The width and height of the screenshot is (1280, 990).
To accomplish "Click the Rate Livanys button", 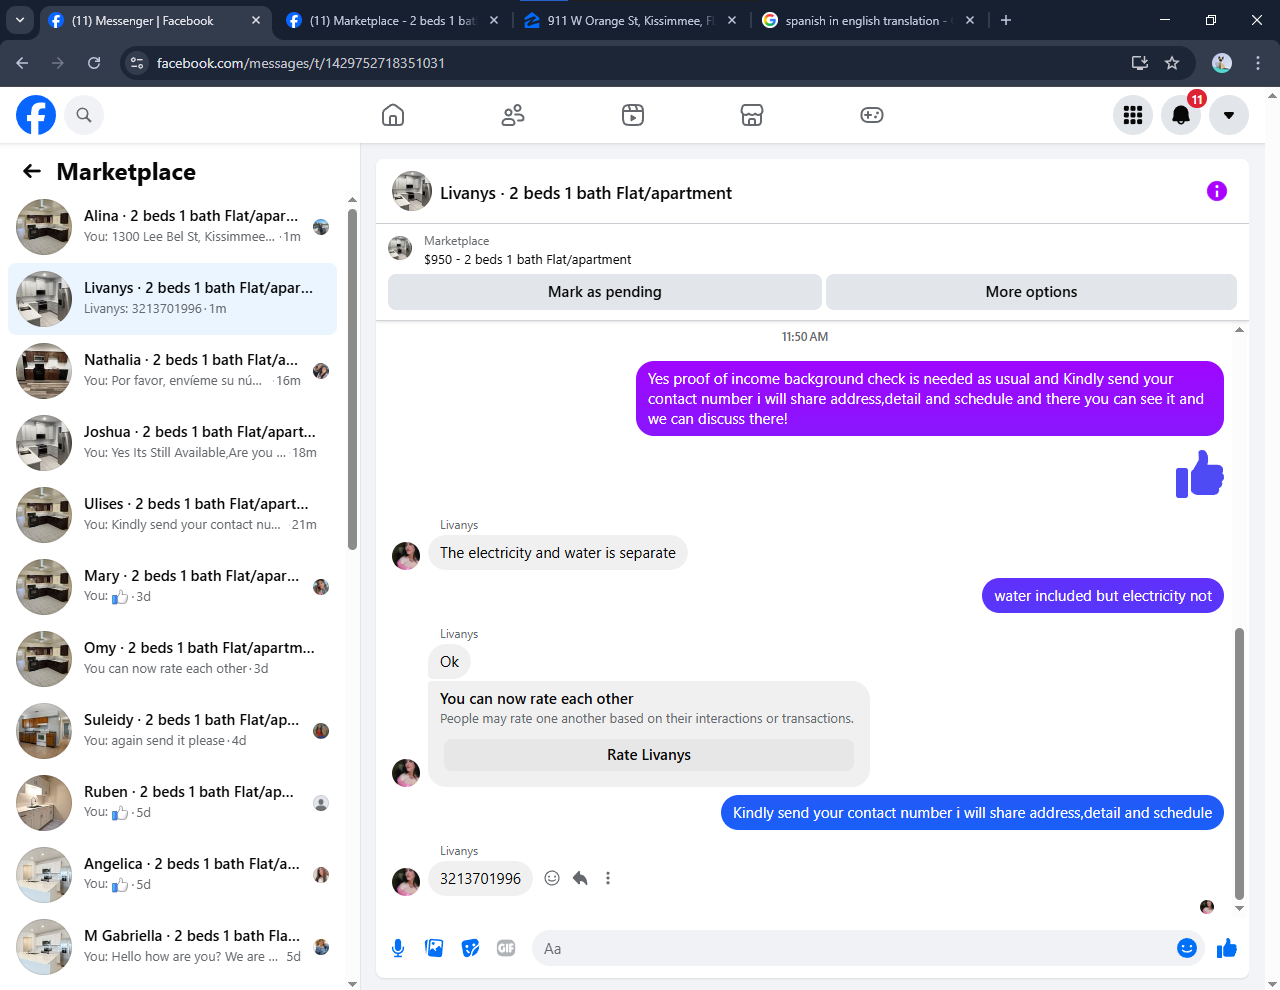I will [x=649, y=755].
